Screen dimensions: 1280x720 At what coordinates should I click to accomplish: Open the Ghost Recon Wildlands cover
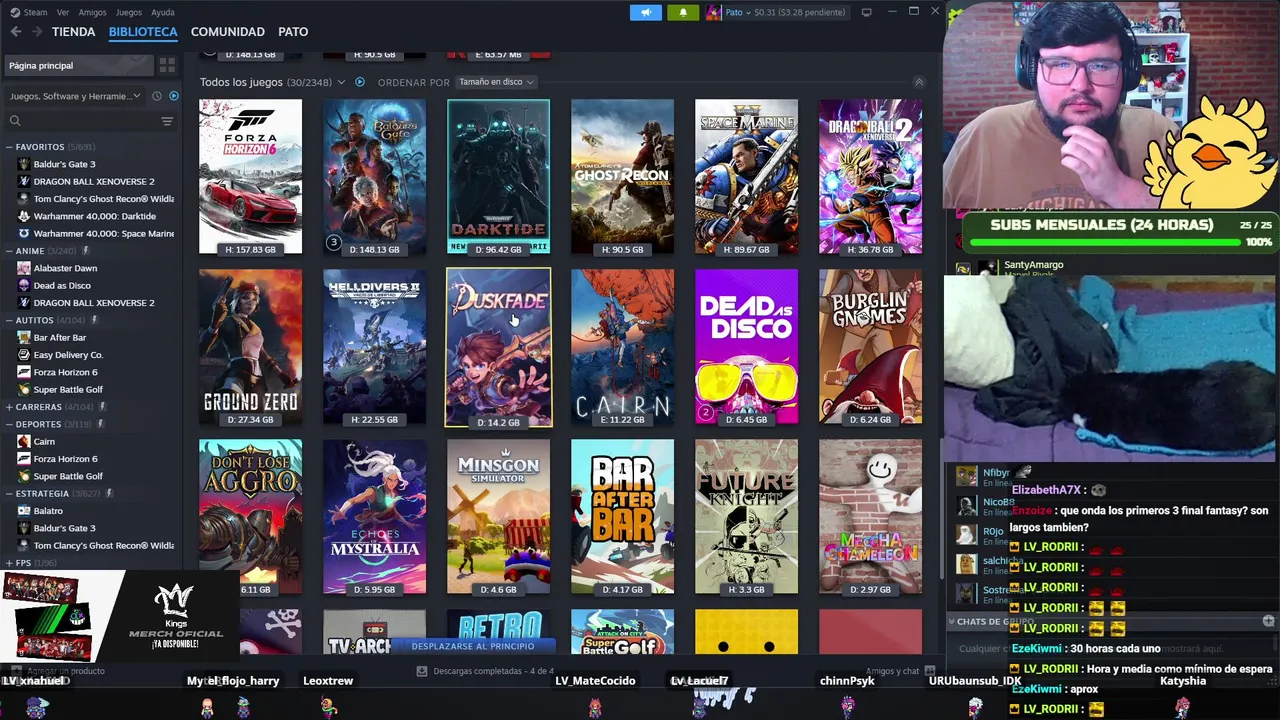622,176
